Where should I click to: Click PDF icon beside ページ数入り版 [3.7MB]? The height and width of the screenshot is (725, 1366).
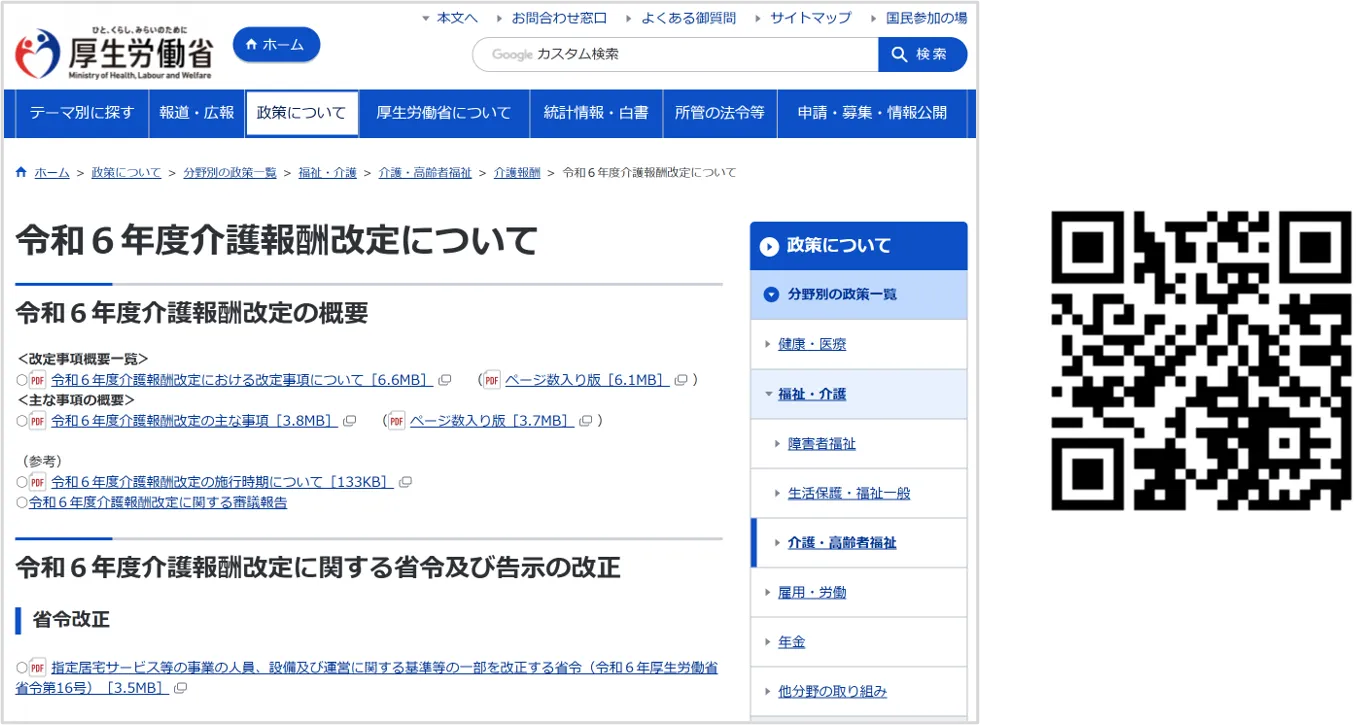coord(397,421)
